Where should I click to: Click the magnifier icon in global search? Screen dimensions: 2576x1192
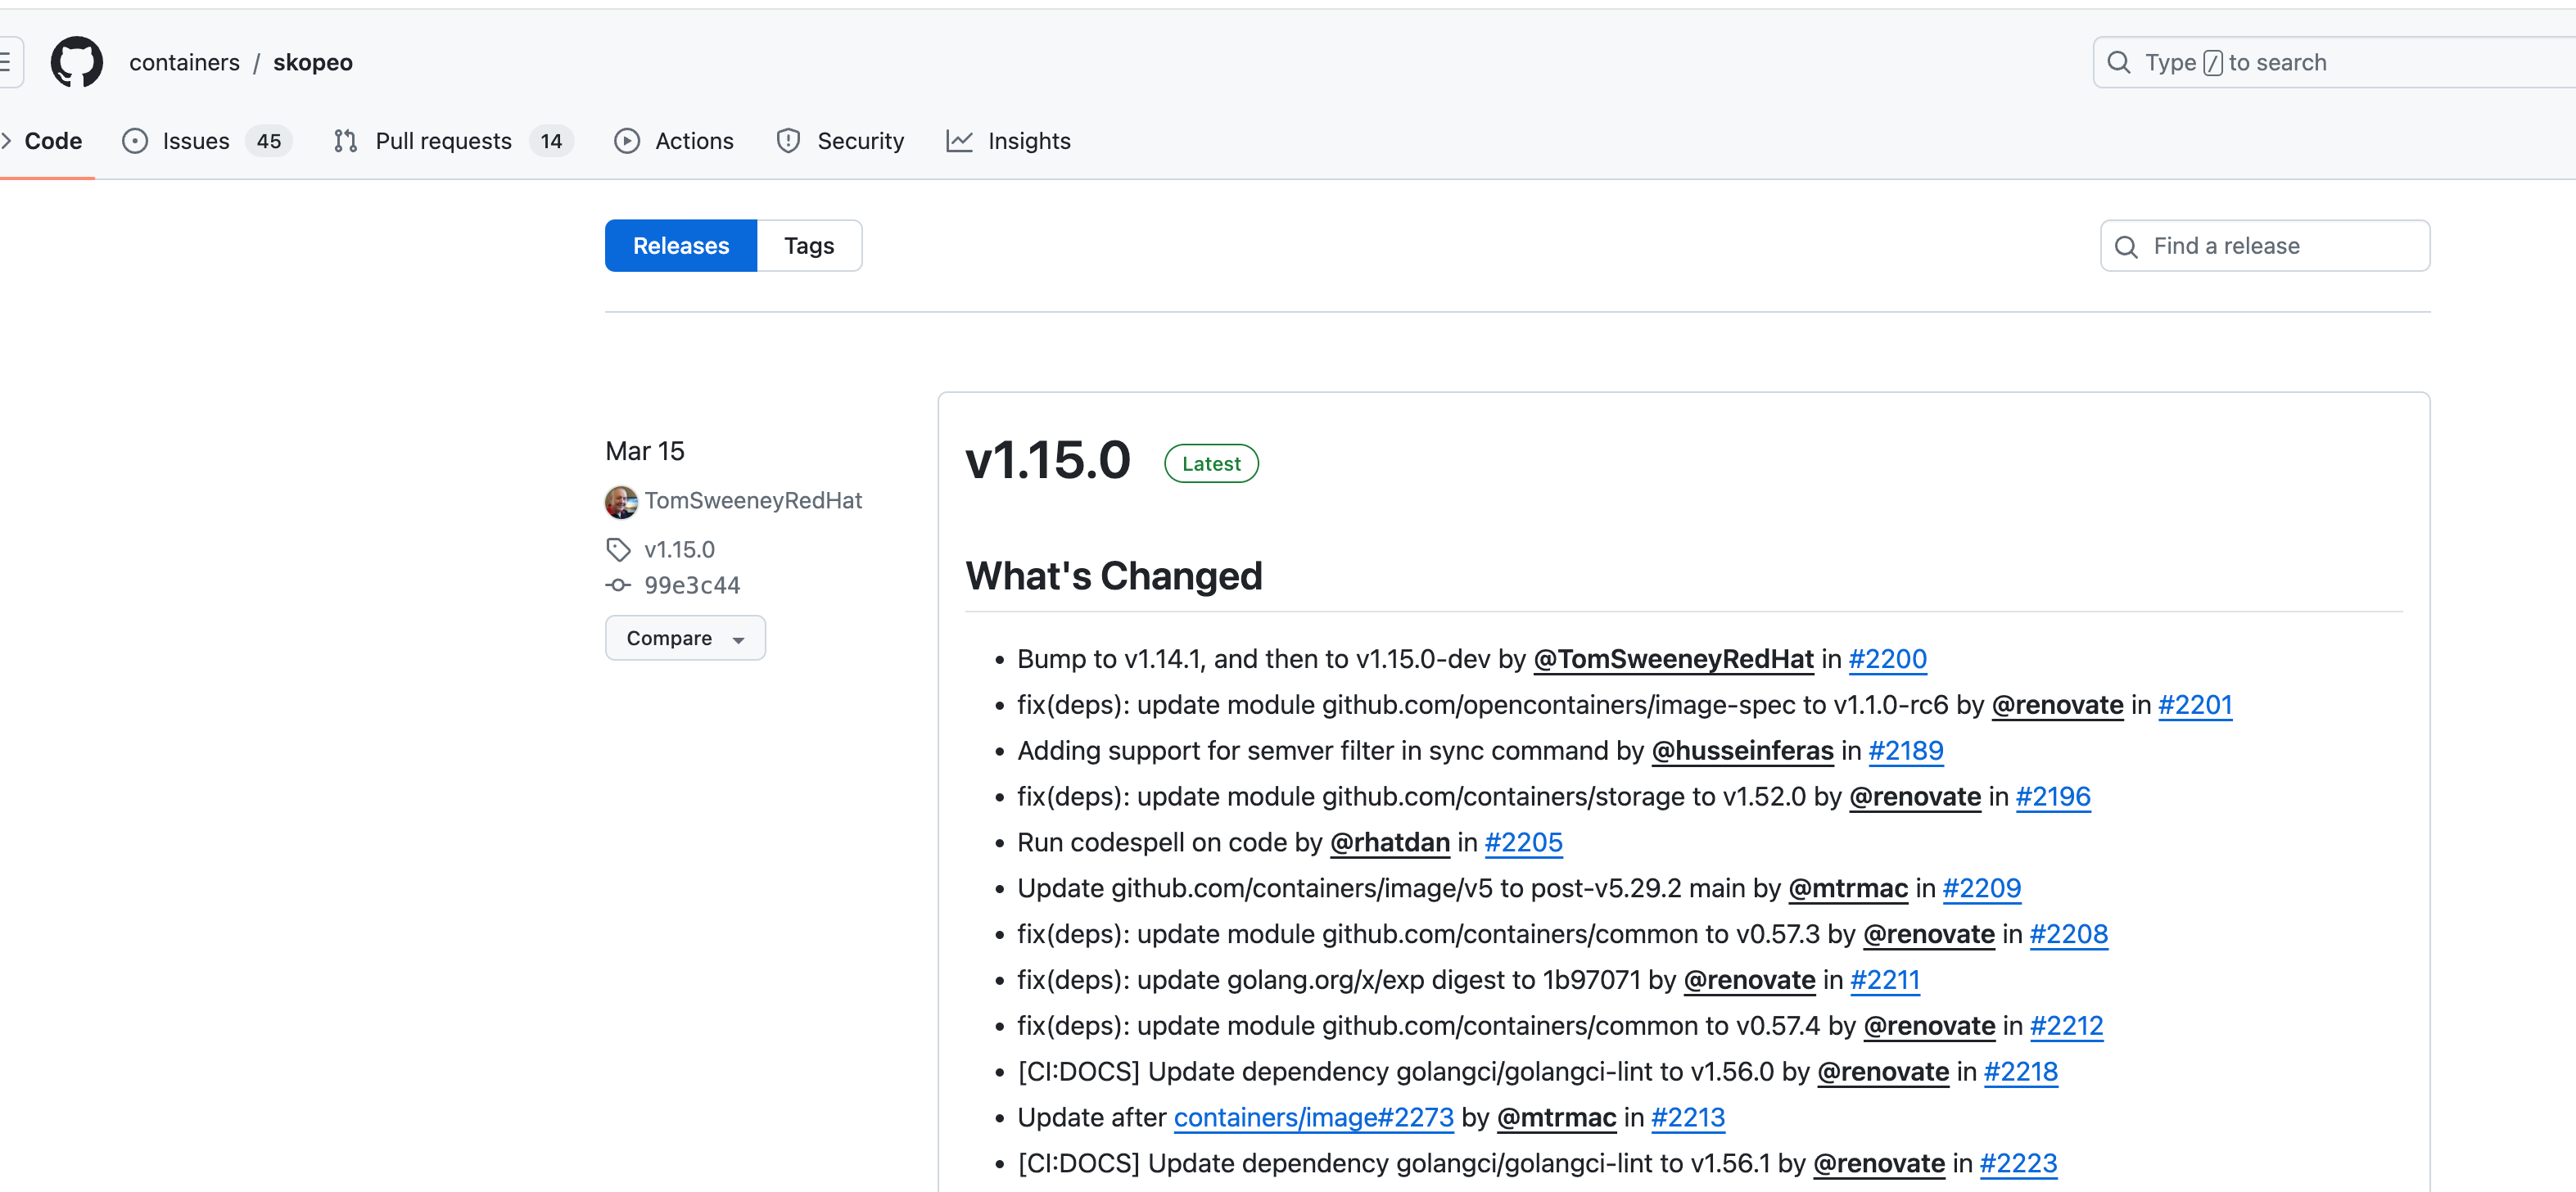pyautogui.click(x=2118, y=62)
